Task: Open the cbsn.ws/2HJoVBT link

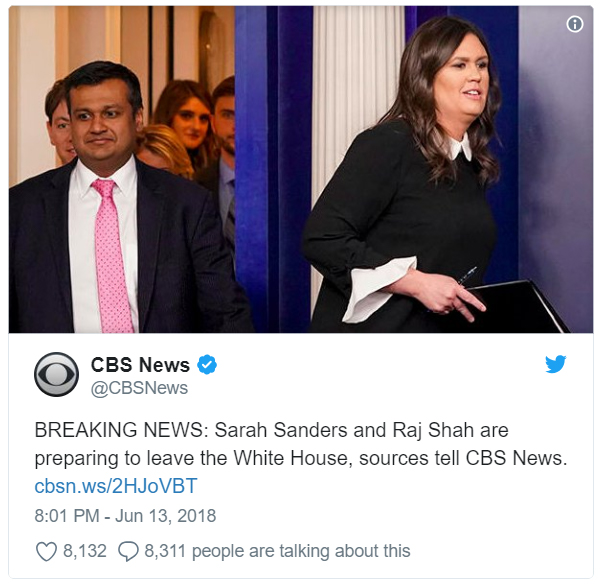Action: [116, 486]
